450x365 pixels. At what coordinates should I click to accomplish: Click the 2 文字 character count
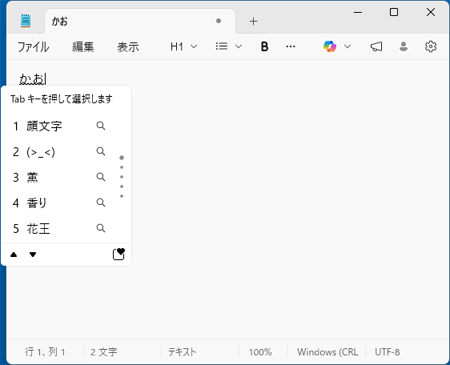tap(104, 352)
